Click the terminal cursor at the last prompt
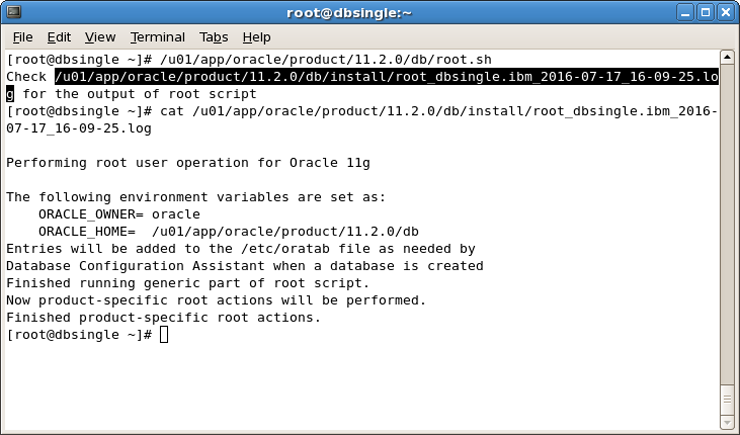Screen dimensions: 740x435 click(164, 334)
